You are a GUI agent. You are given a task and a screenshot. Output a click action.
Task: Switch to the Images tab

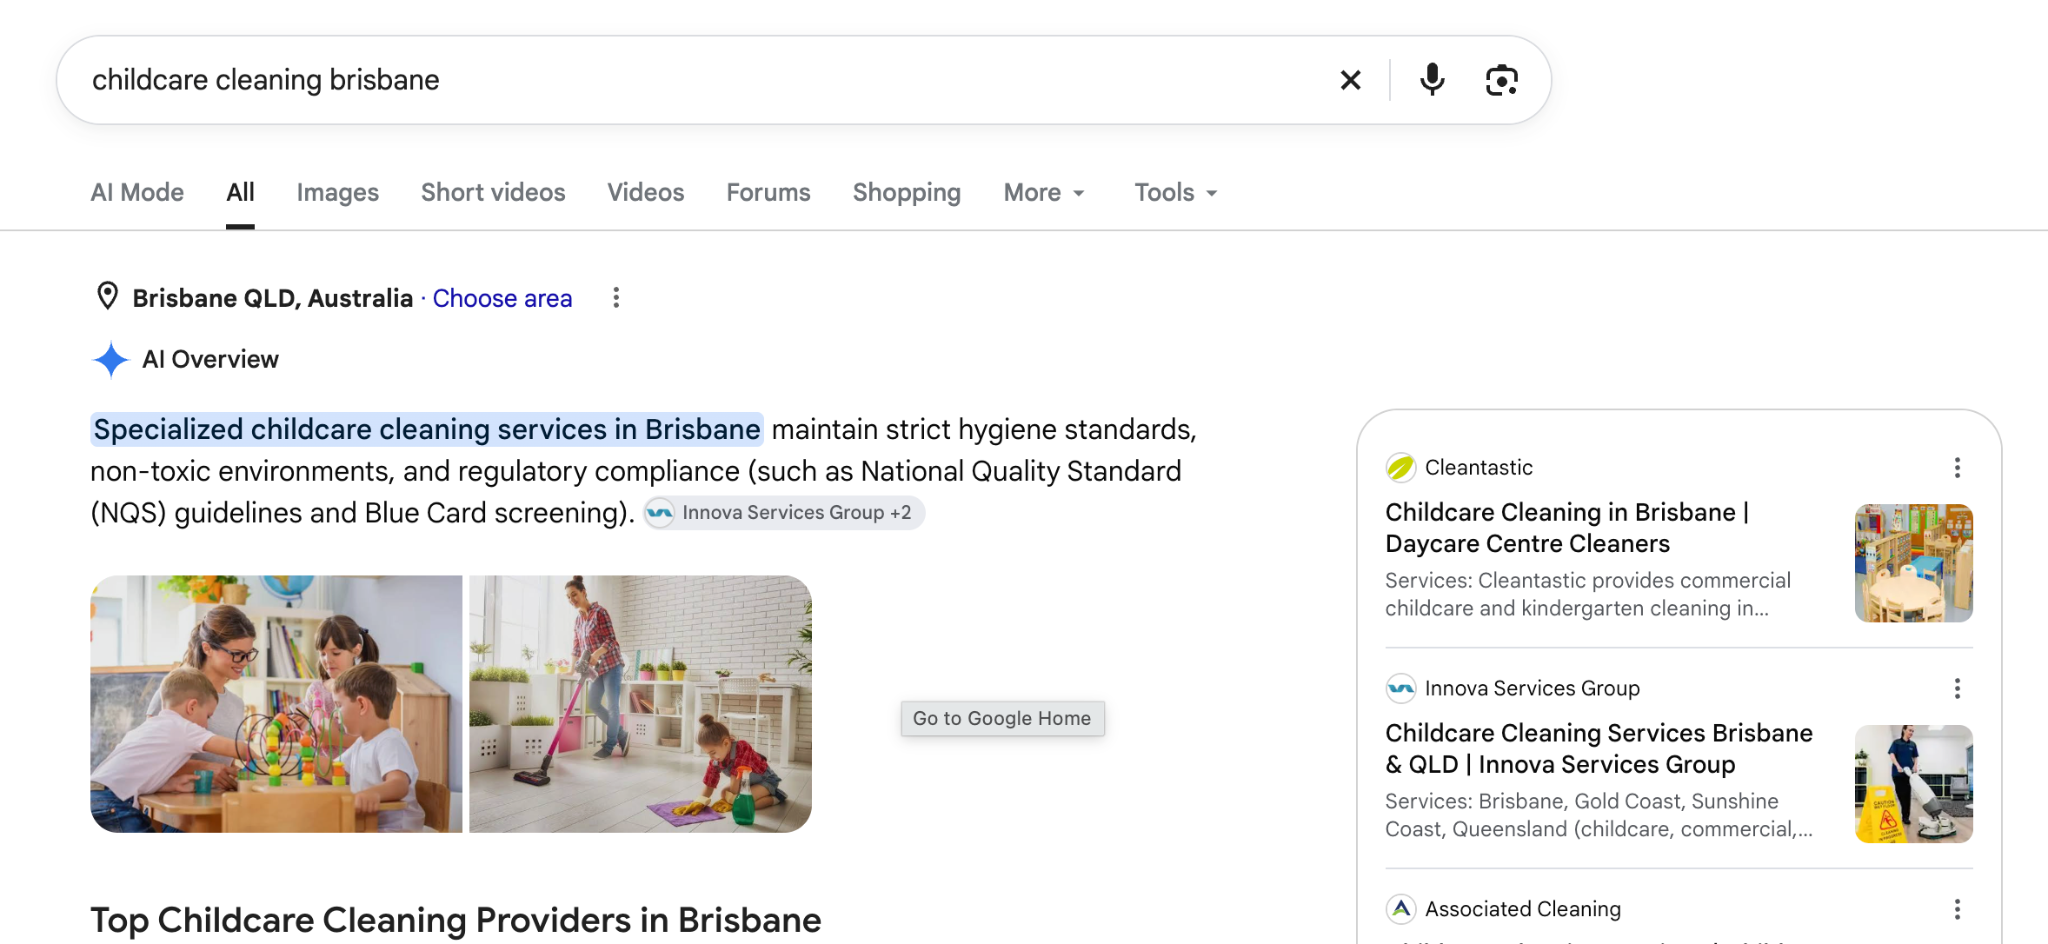point(338,193)
